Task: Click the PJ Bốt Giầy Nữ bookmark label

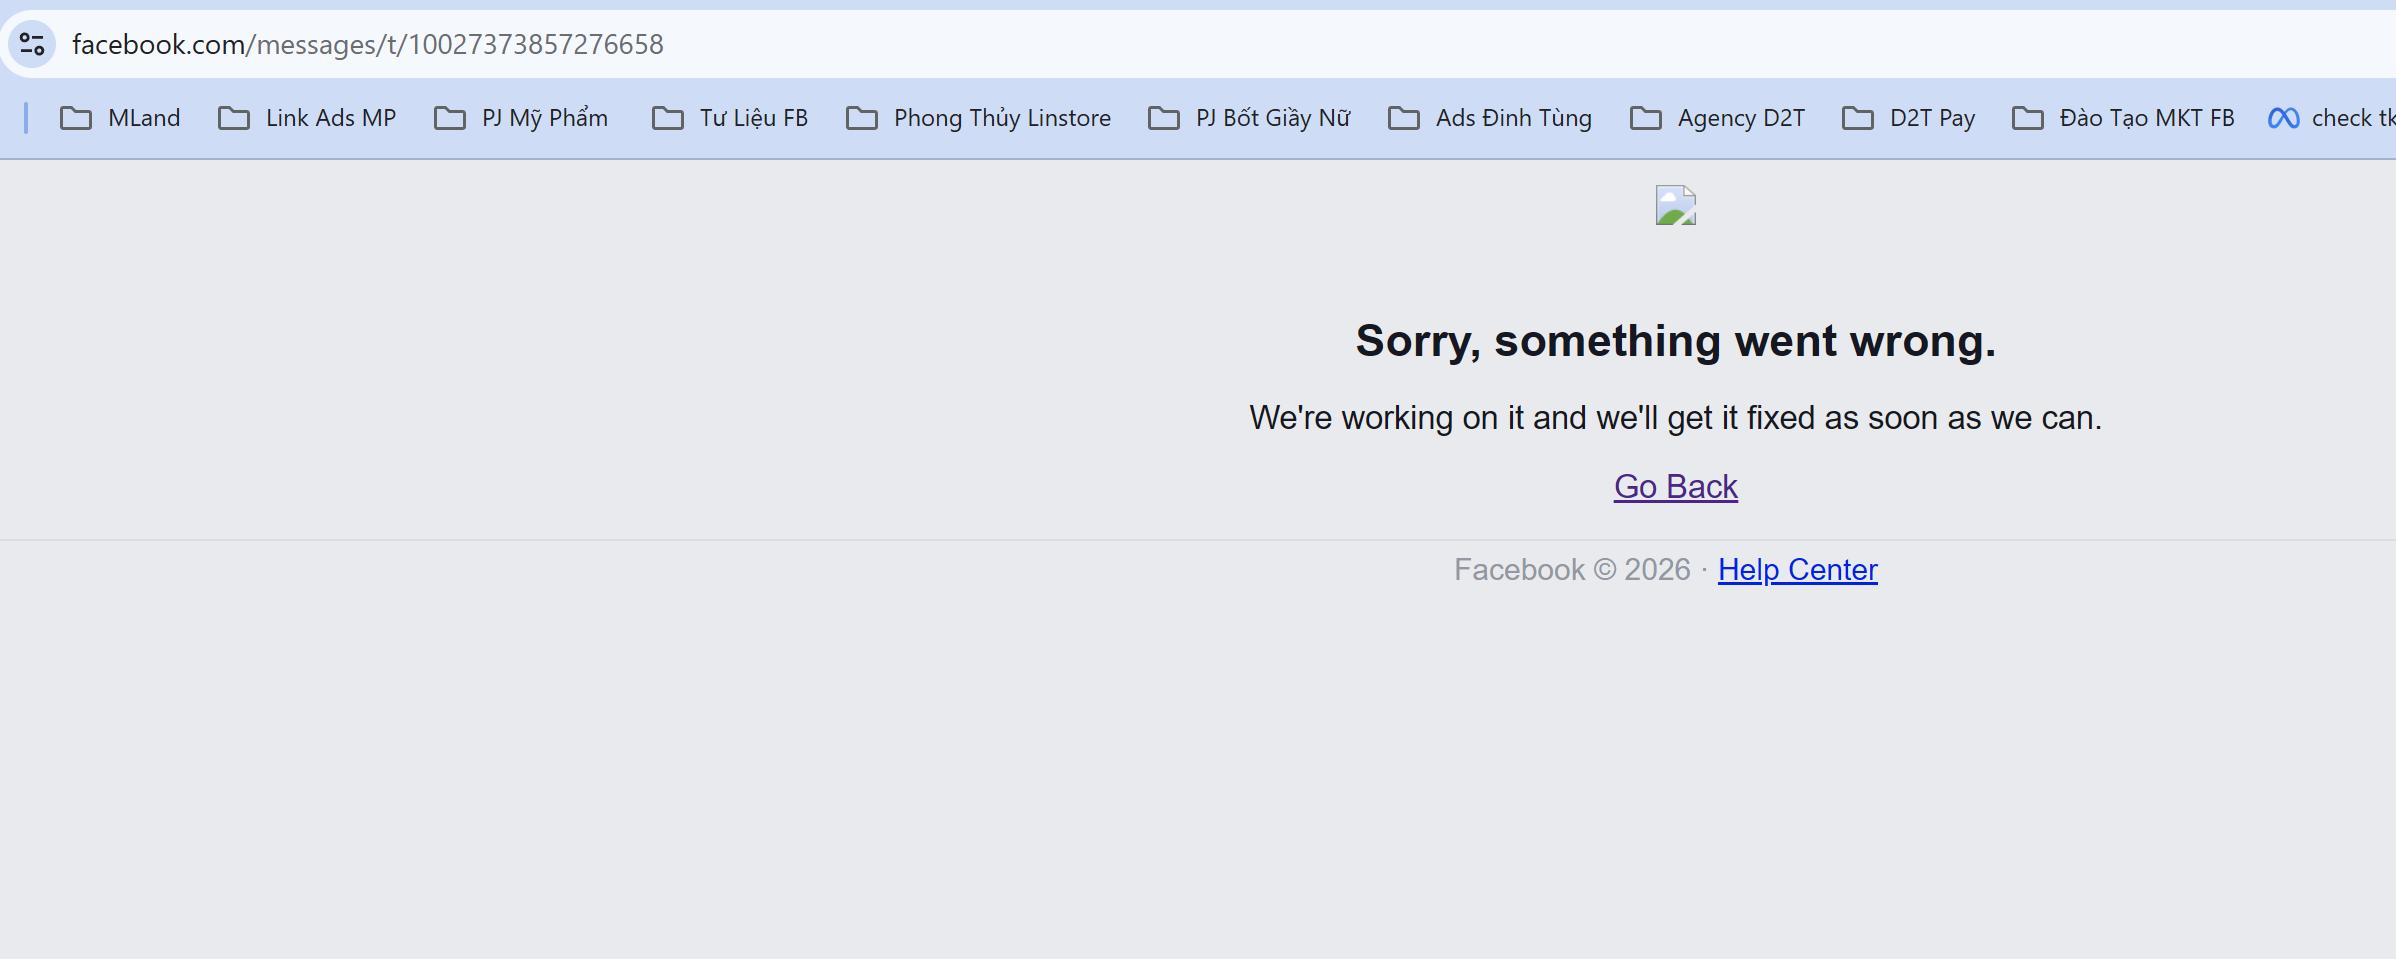Action: click(x=1273, y=118)
